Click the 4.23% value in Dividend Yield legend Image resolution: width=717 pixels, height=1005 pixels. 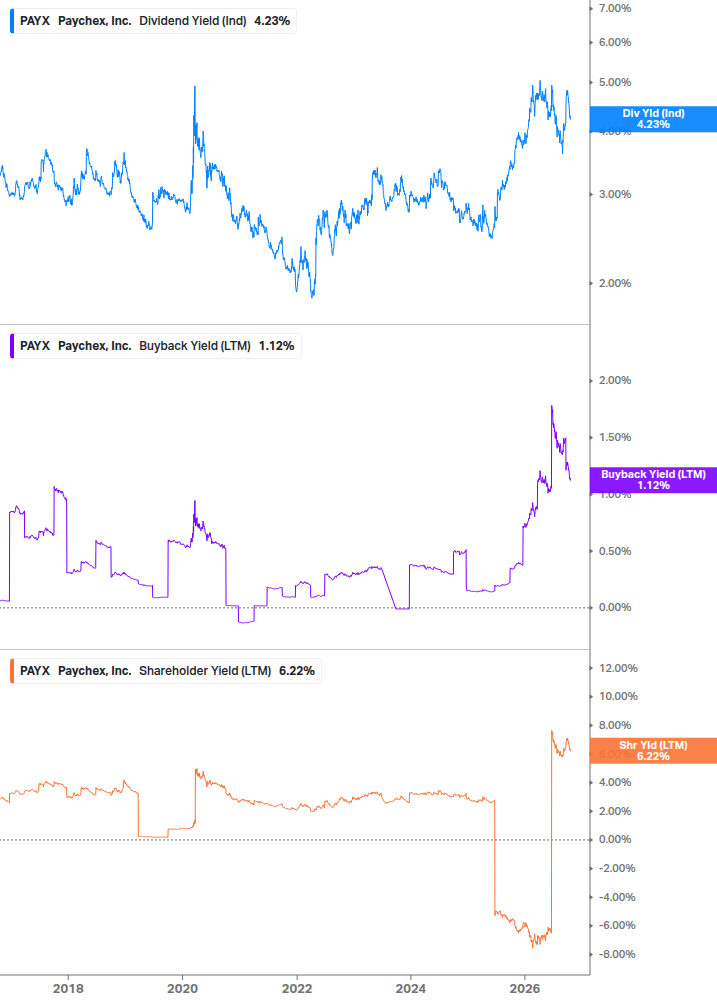click(x=272, y=21)
